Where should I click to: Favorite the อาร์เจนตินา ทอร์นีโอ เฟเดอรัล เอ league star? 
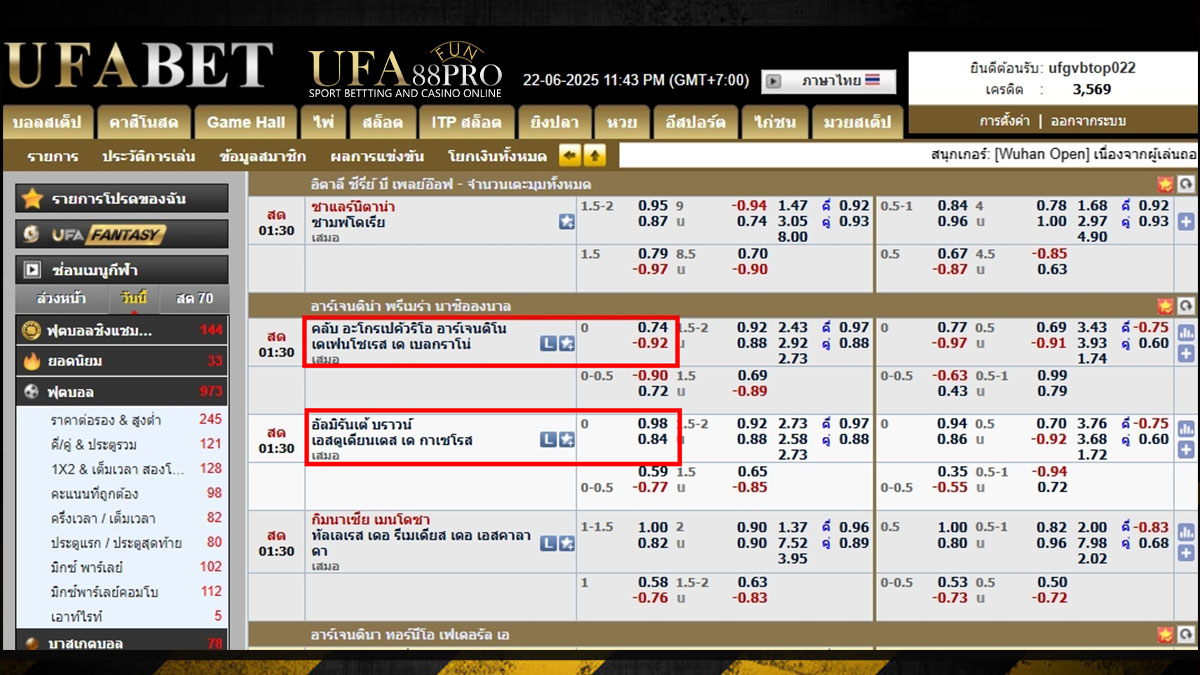(1165, 635)
